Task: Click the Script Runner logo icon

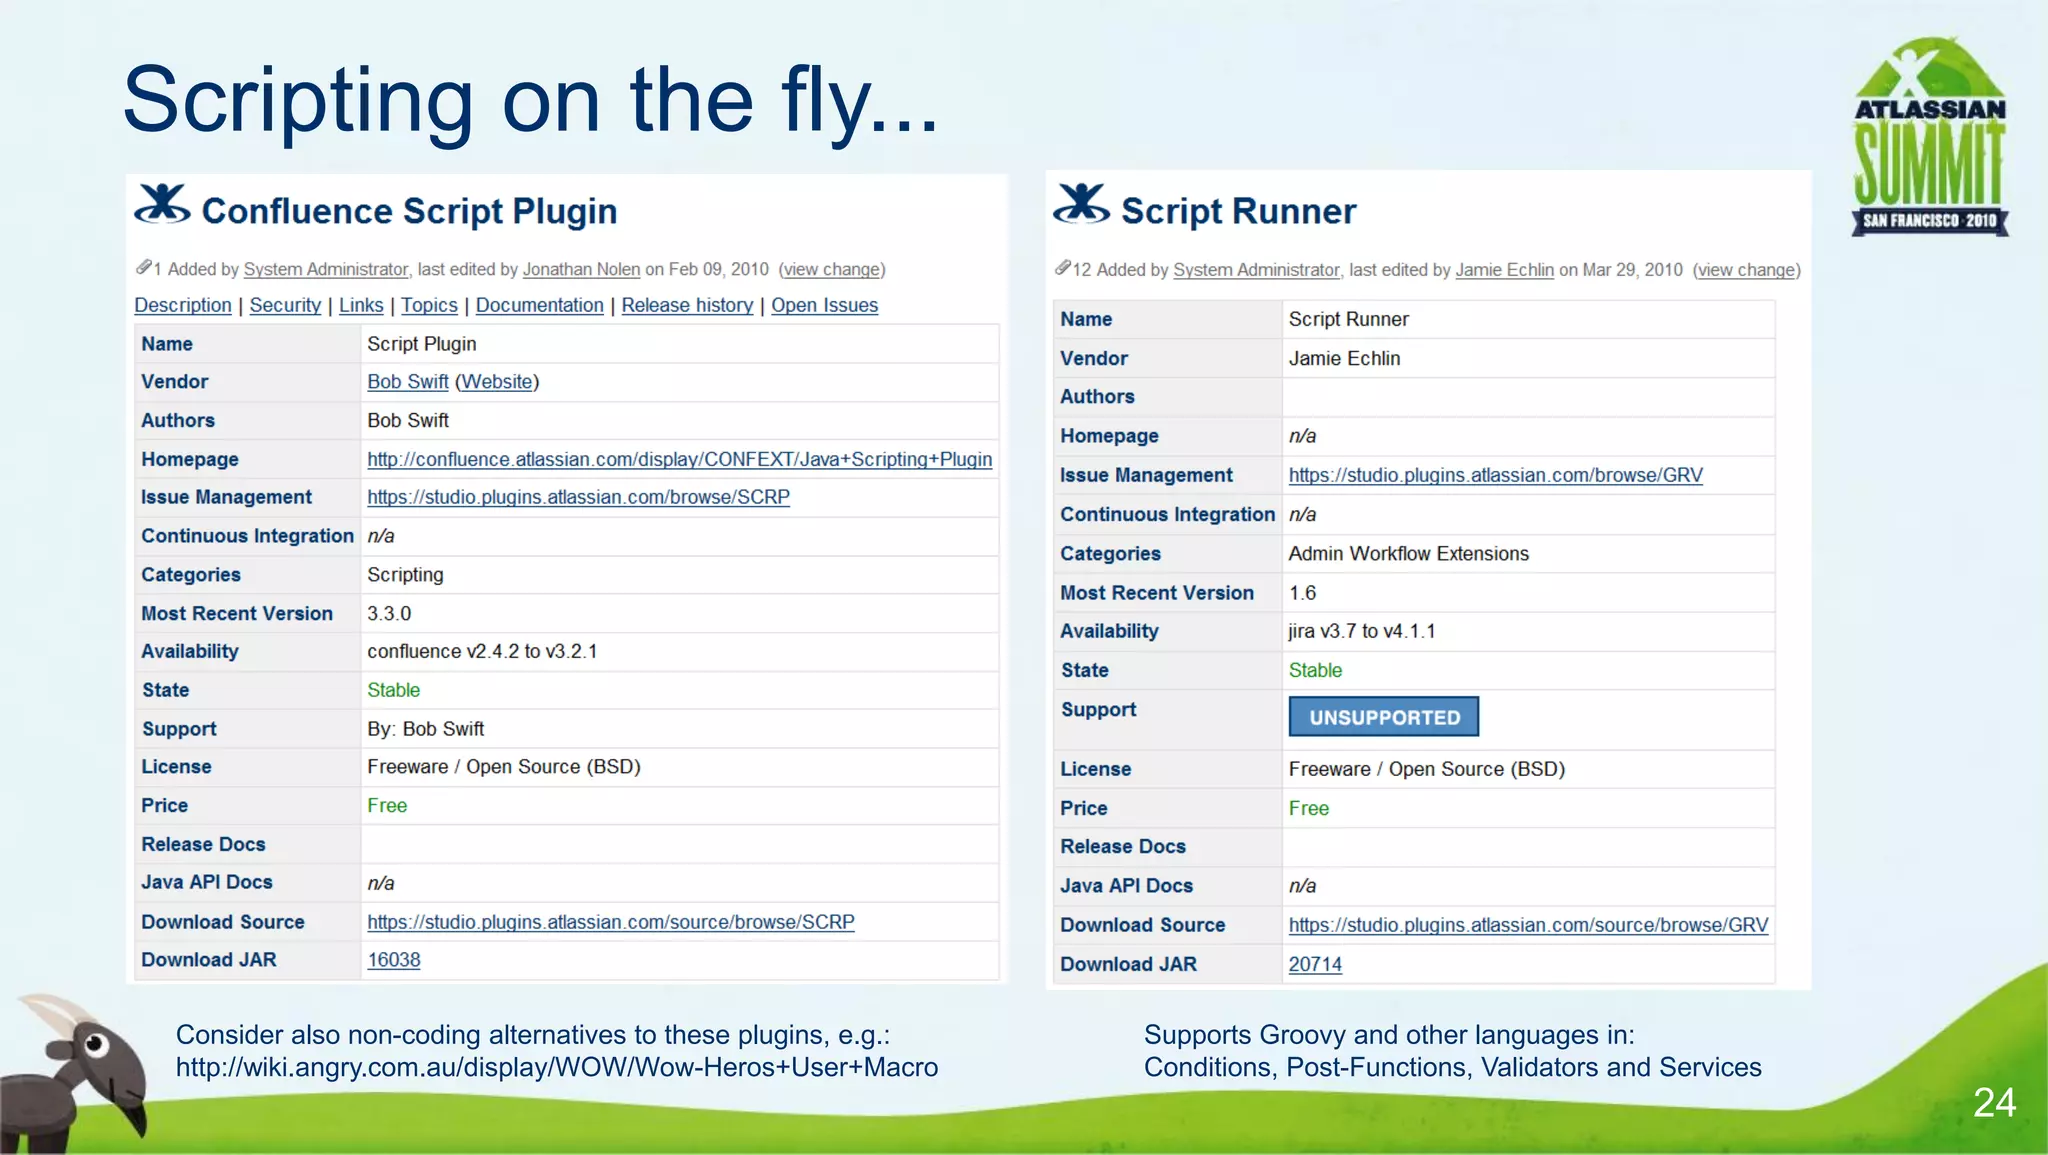Action: coord(1081,204)
